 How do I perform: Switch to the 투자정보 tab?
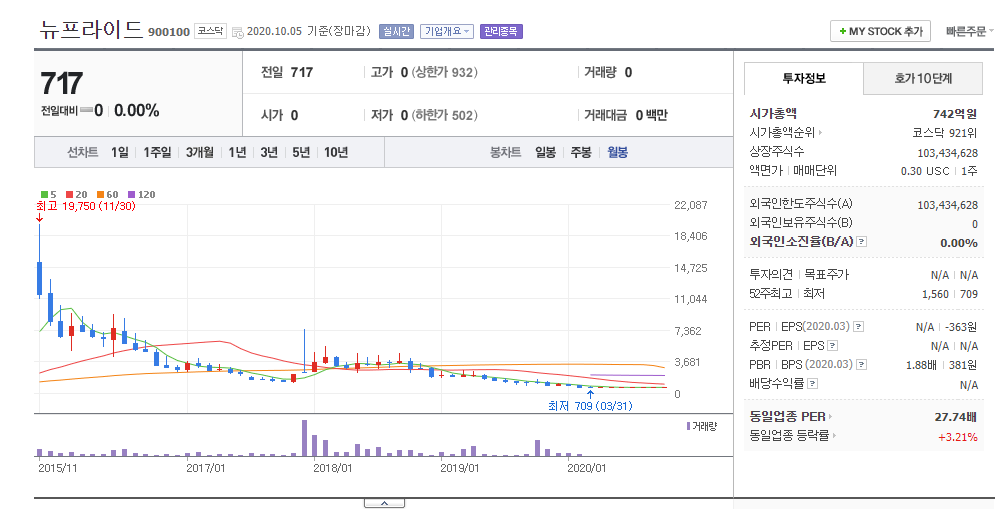(804, 79)
